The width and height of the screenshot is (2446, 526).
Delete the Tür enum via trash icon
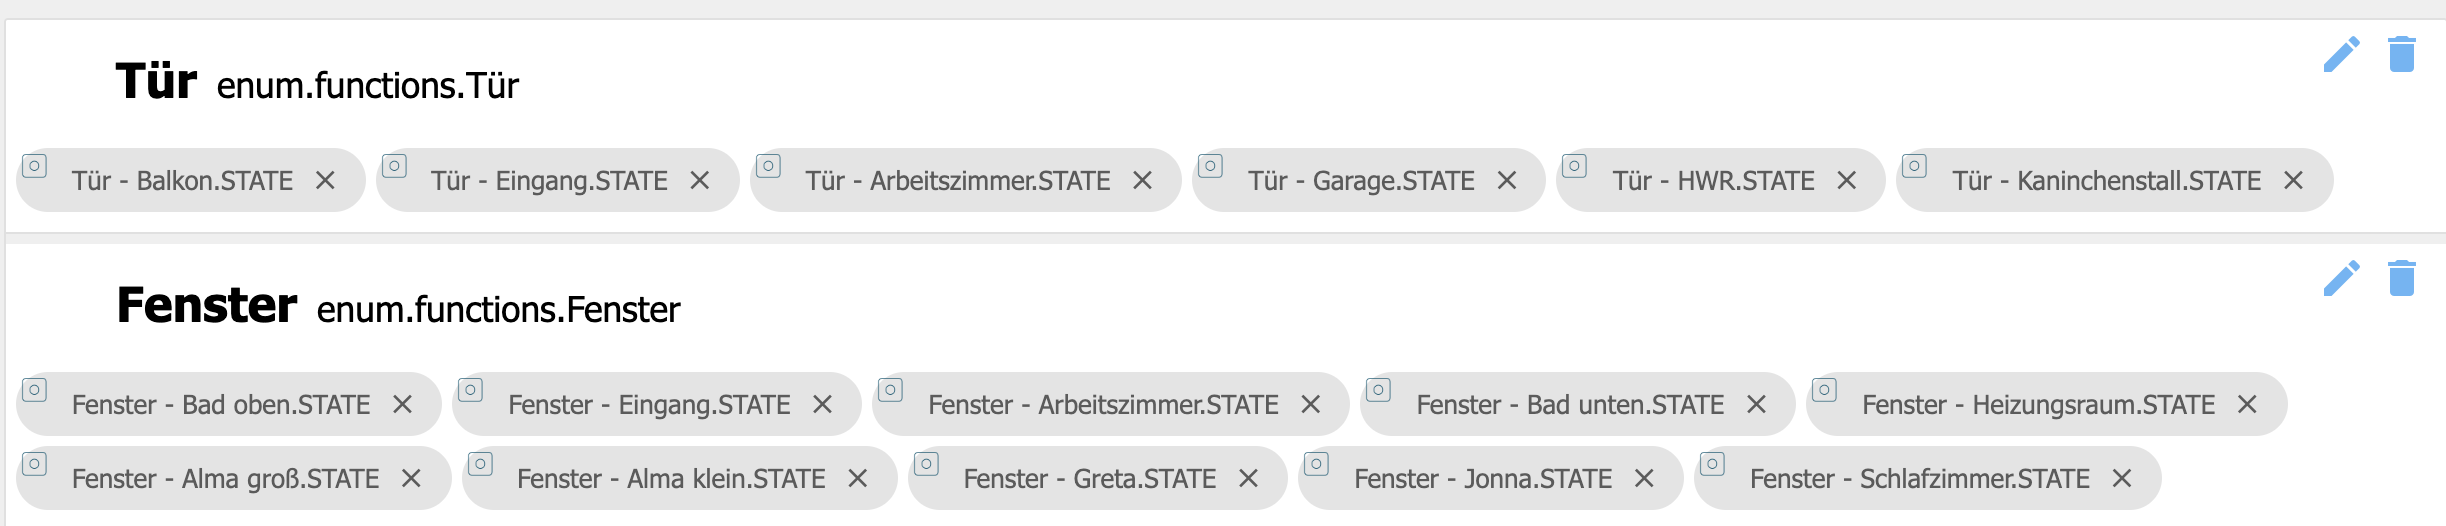pyautogui.click(x=2401, y=55)
